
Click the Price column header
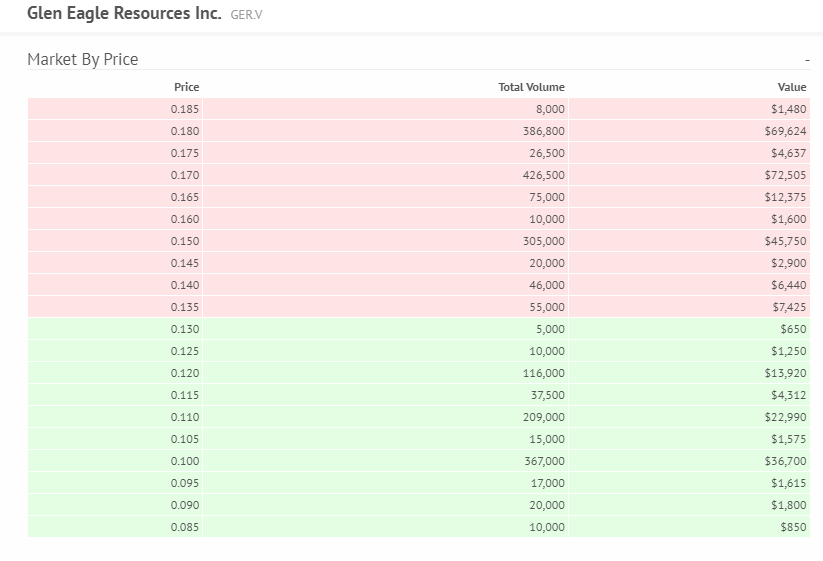tap(186, 87)
